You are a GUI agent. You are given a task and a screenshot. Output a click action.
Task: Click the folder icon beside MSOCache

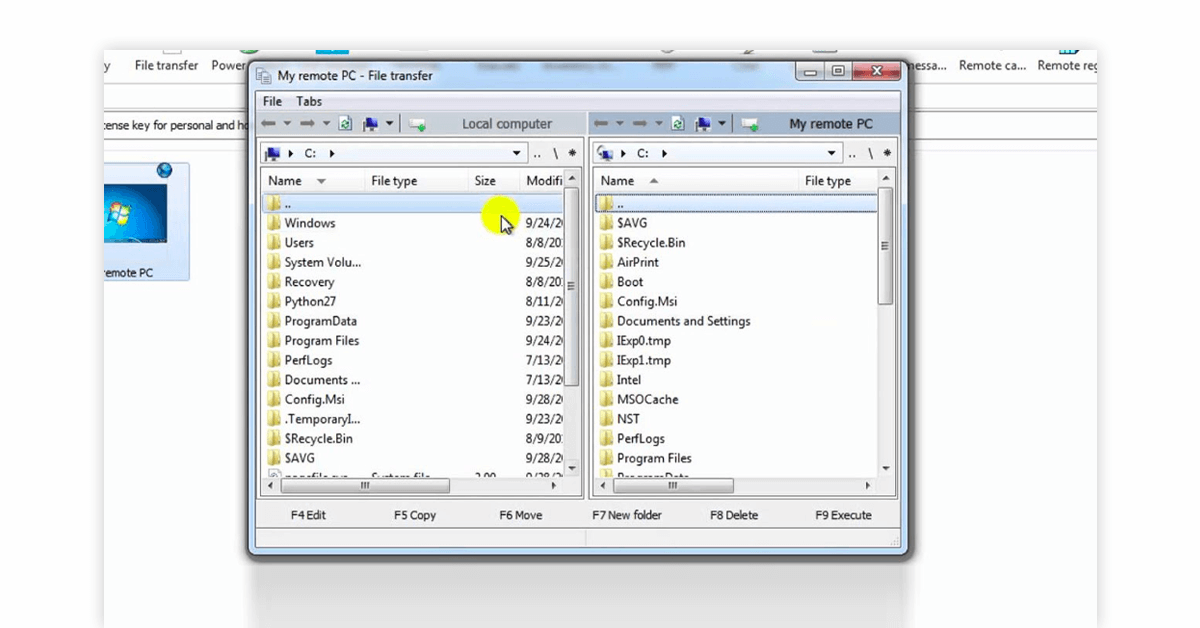tap(606, 399)
